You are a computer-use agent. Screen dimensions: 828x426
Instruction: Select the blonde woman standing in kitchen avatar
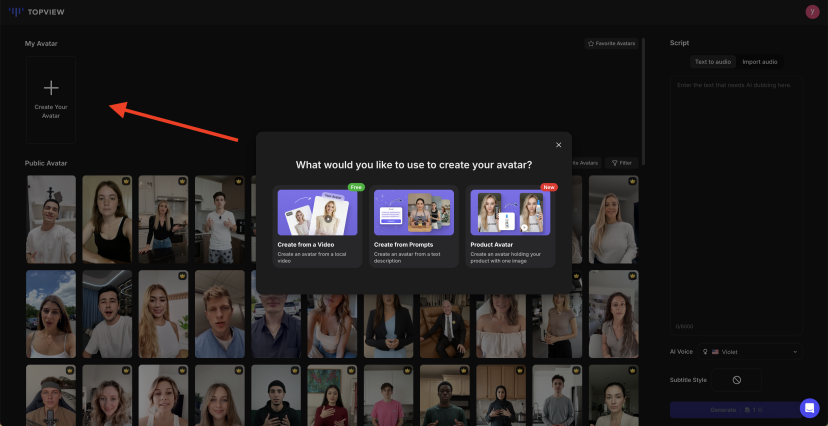[163, 219]
